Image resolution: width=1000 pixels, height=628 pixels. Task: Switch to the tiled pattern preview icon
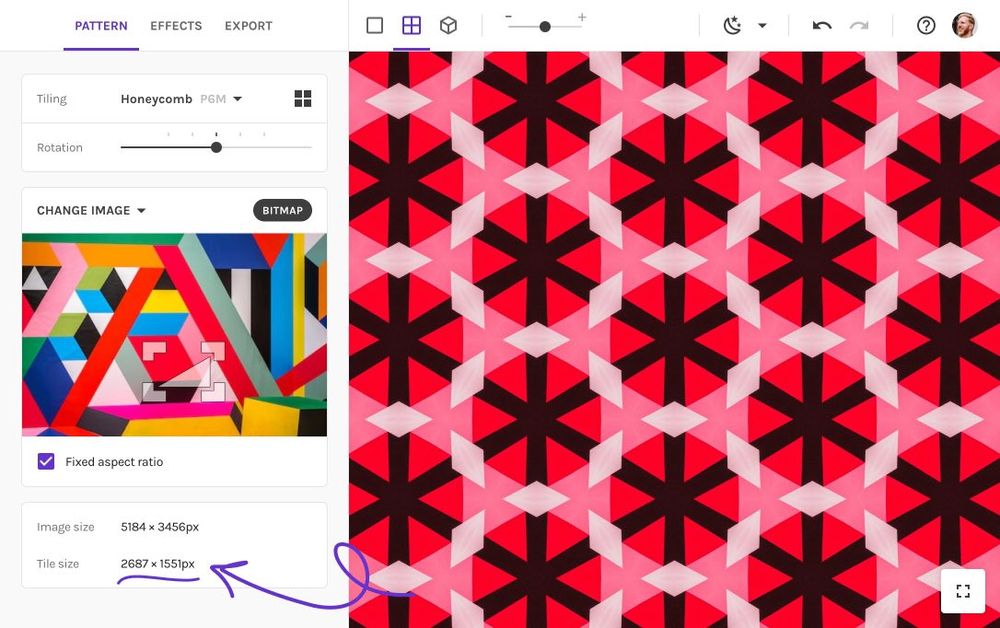click(411, 25)
